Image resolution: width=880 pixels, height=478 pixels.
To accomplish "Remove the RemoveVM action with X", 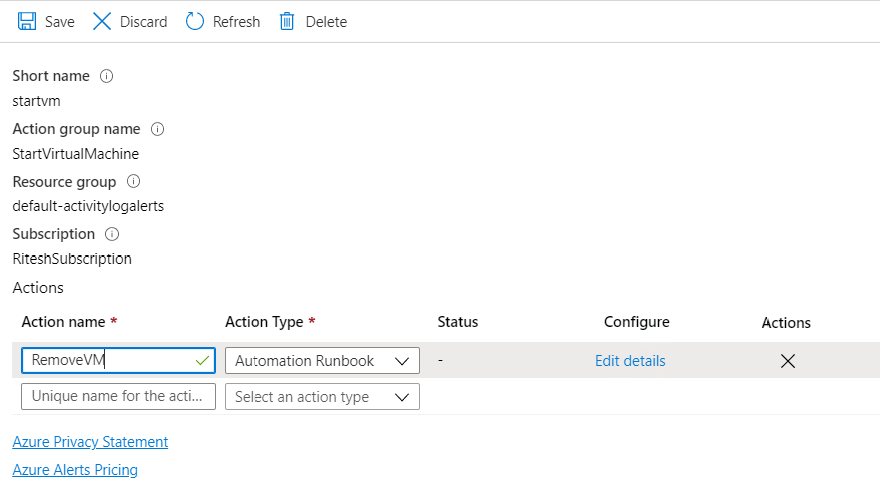I will (x=787, y=361).
